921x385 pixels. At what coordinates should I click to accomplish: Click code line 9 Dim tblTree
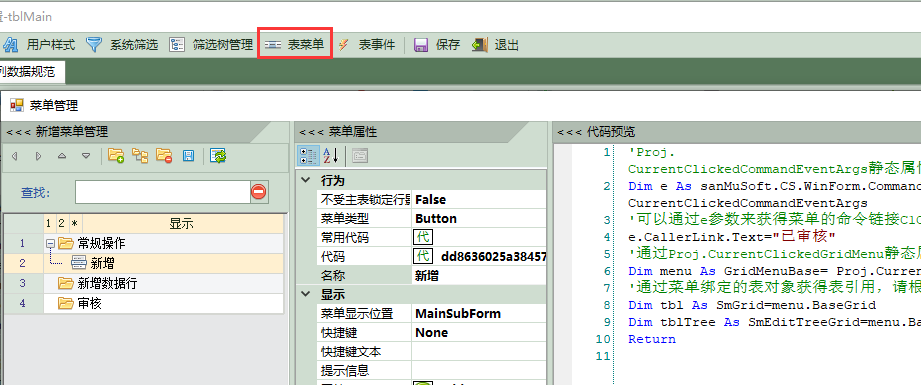tap(774, 322)
